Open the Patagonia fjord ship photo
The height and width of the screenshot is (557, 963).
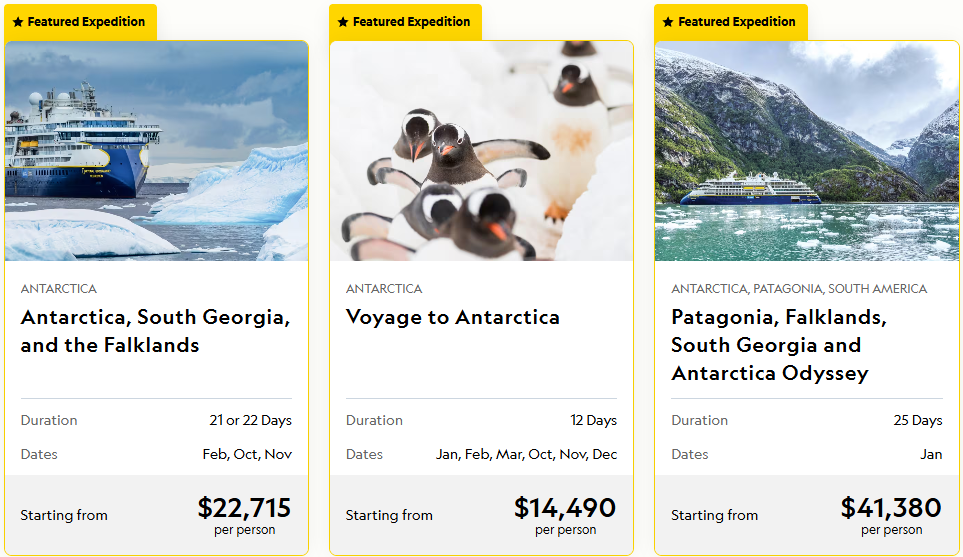(x=807, y=150)
